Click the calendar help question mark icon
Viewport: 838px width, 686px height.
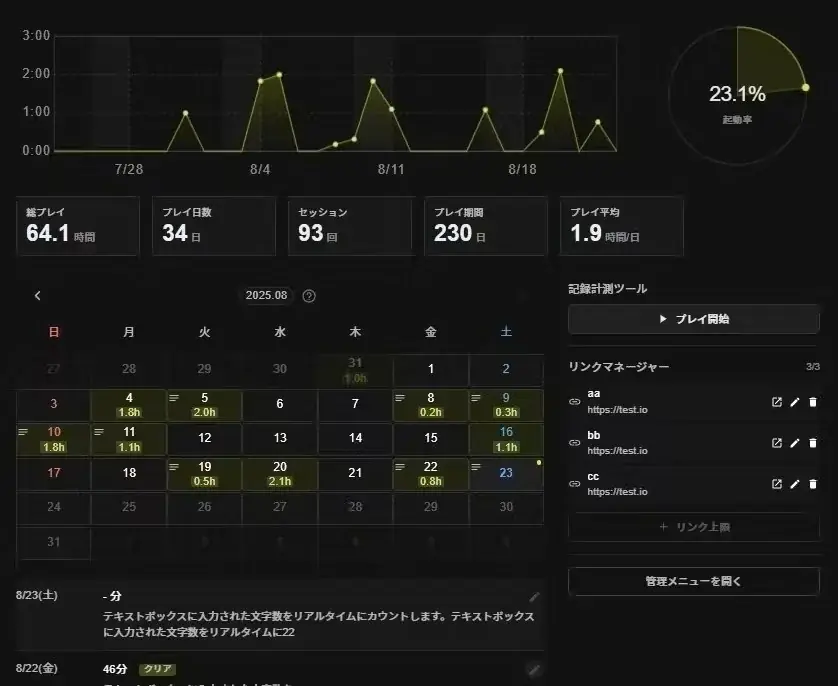[309, 296]
